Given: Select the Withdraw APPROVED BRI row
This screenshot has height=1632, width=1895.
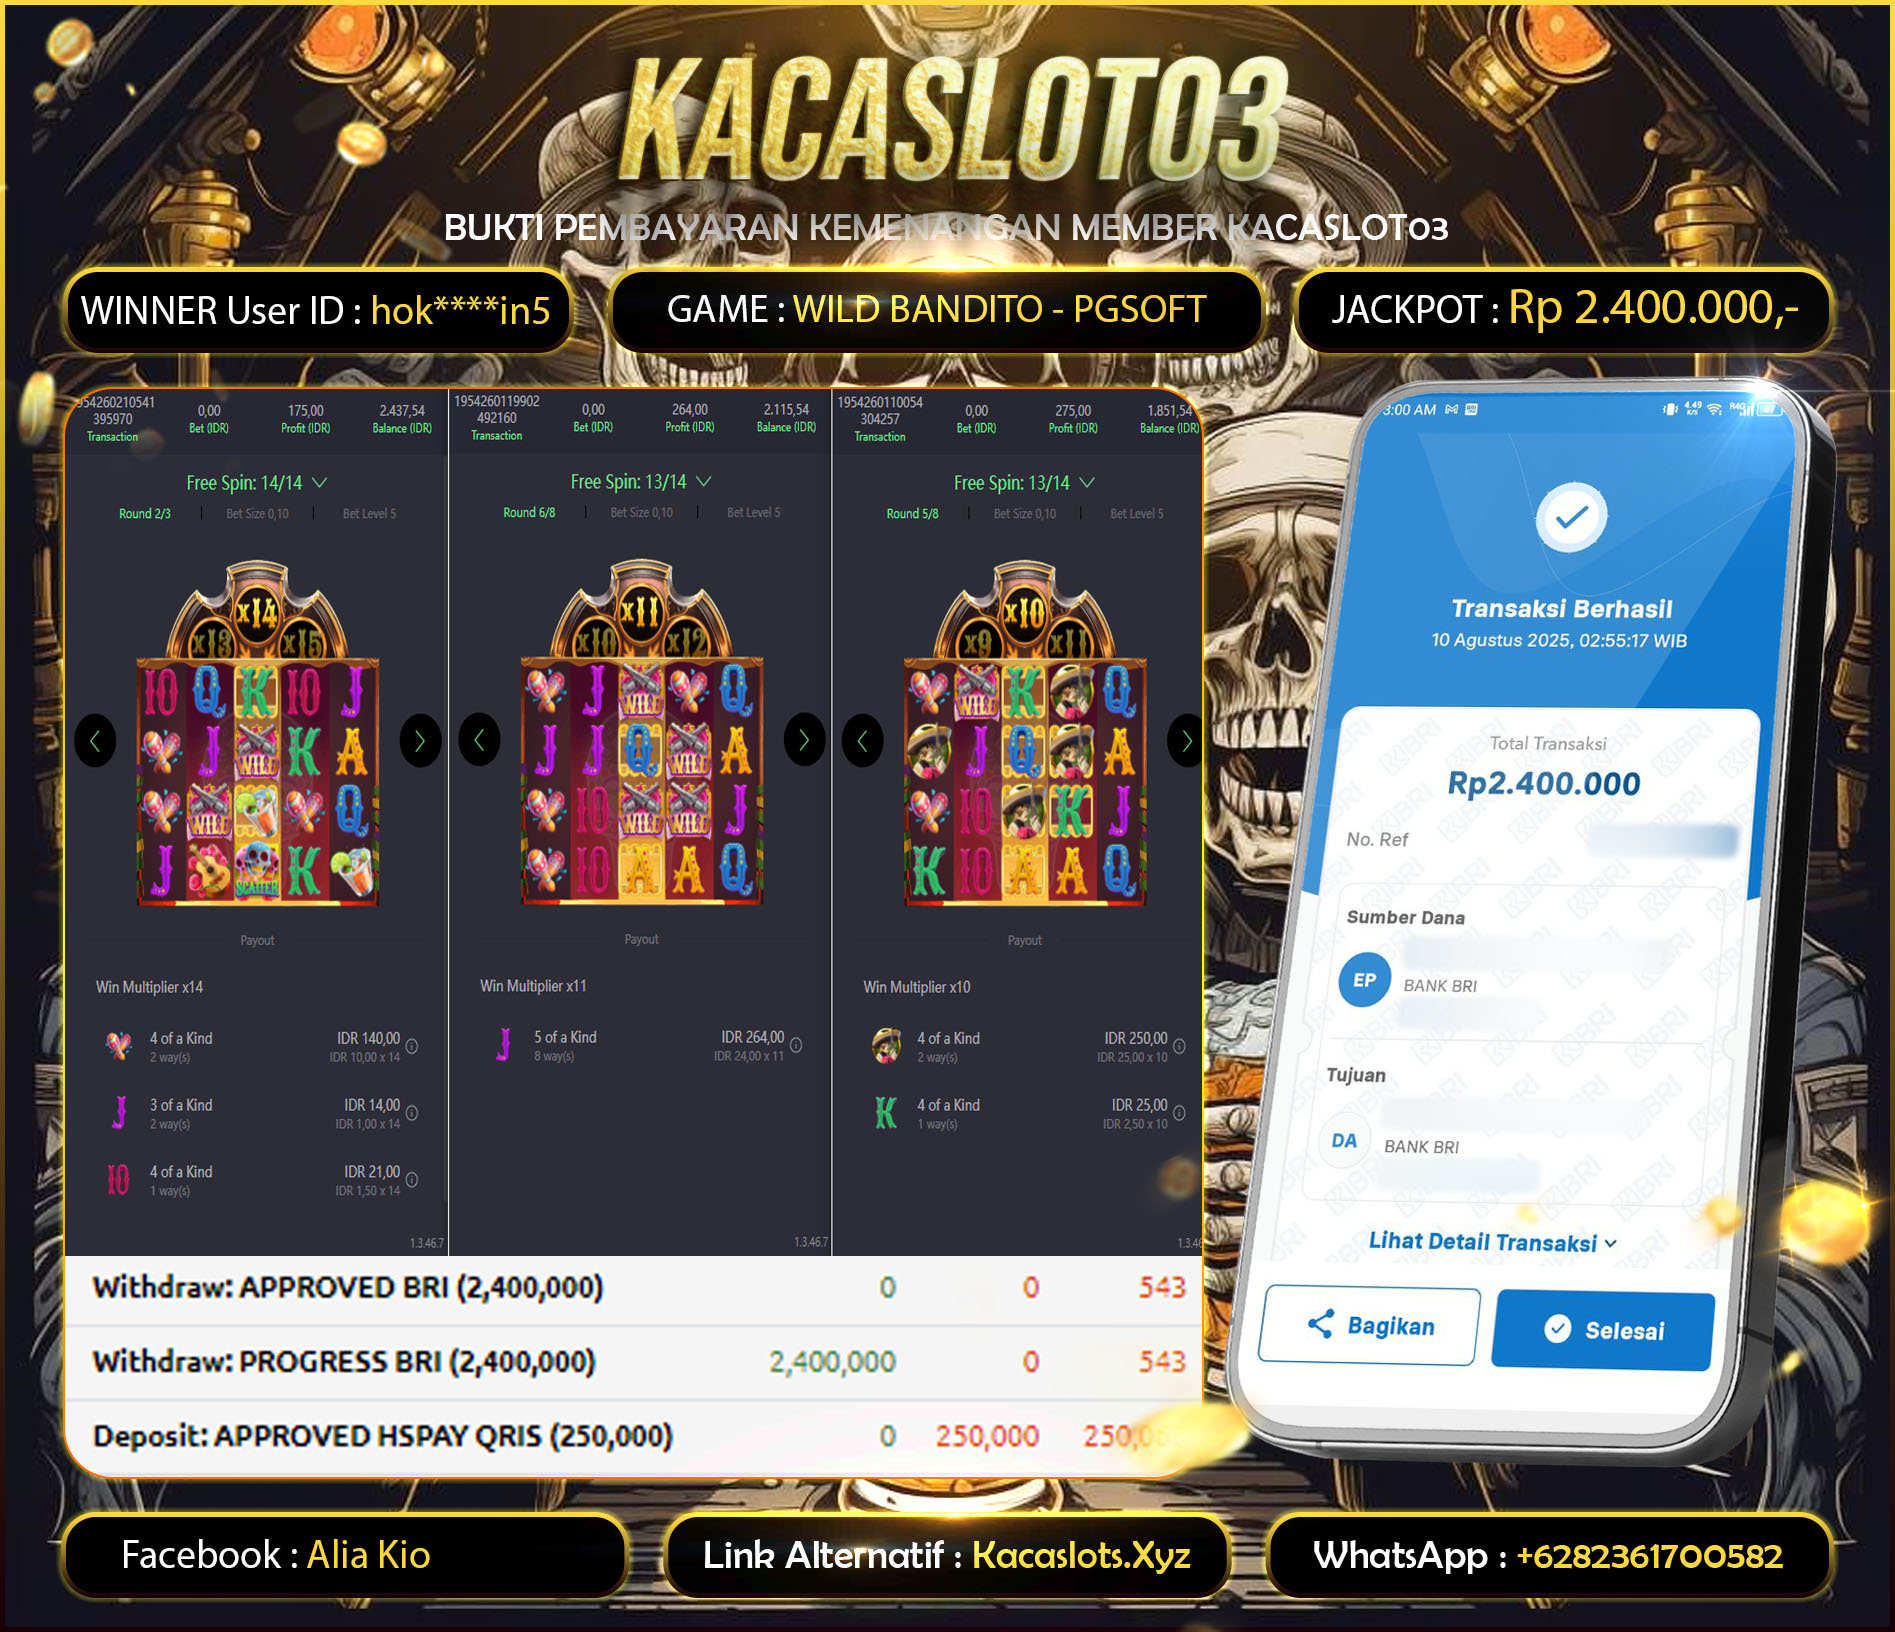Looking at the screenshot, I should [x=633, y=1288].
